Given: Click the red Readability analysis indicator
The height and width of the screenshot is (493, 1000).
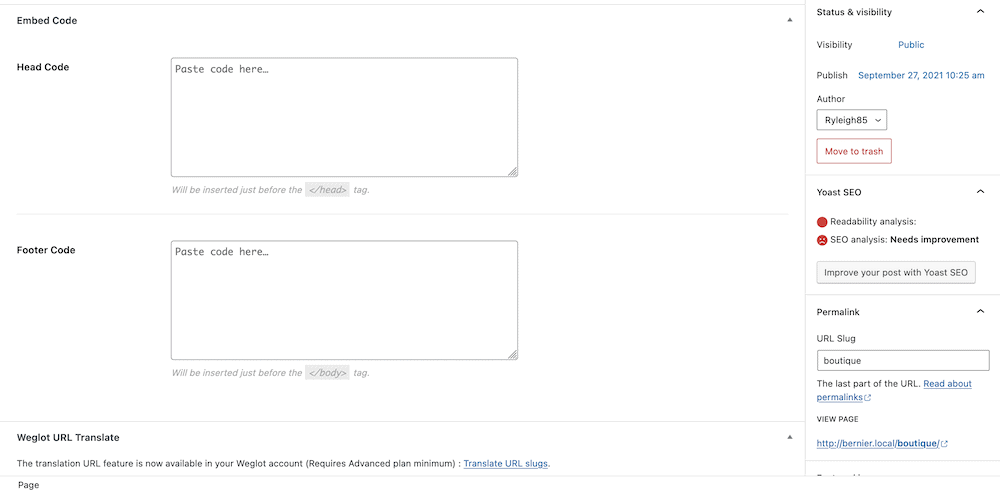Looking at the screenshot, I should pos(822,222).
